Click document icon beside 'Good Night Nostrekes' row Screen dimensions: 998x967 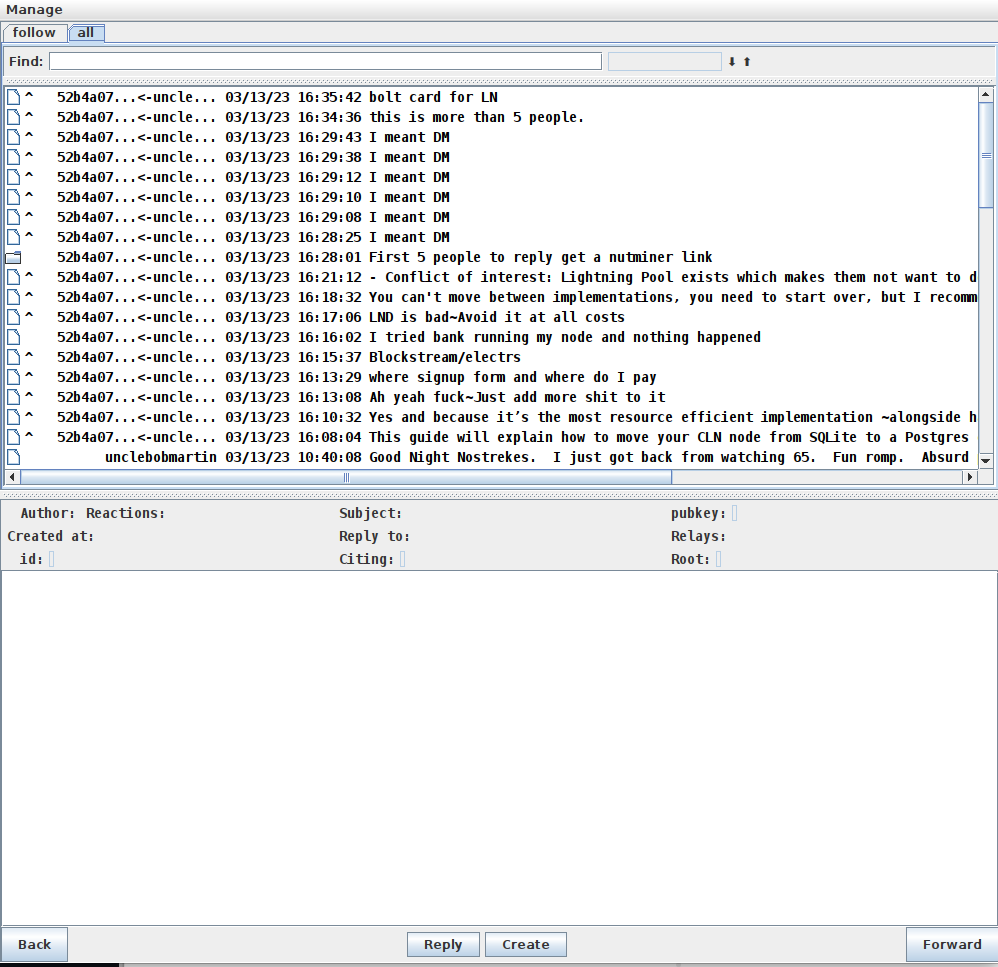(13, 457)
